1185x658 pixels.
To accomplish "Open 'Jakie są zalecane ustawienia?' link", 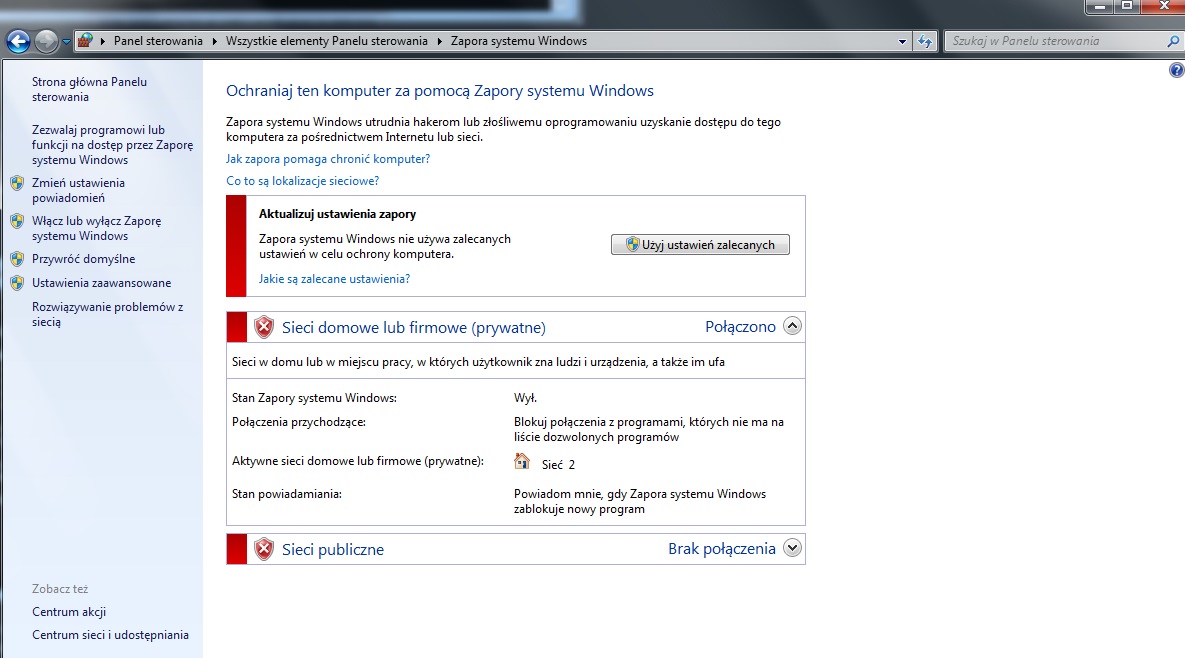I will [334, 279].
